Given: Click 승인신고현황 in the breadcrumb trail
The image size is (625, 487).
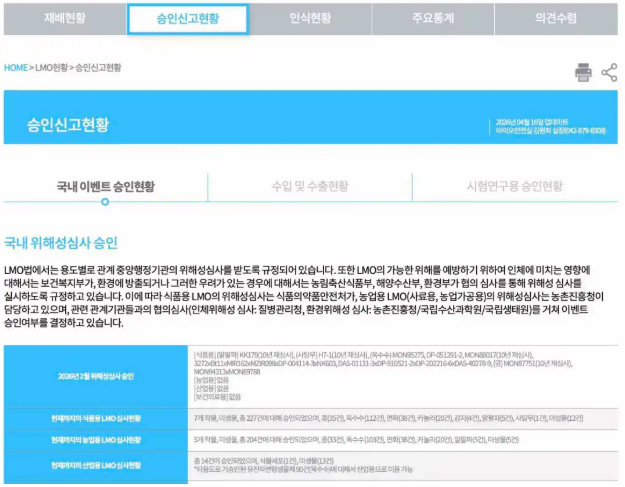Looking at the screenshot, I should click(x=98, y=68).
